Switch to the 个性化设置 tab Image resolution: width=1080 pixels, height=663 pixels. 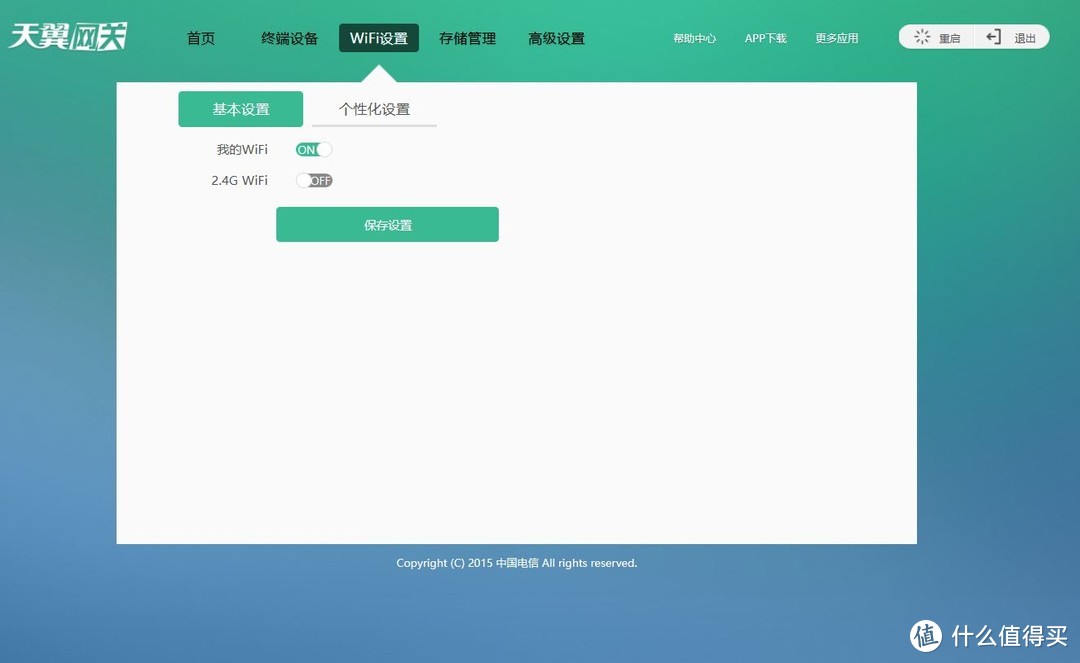[x=373, y=110]
